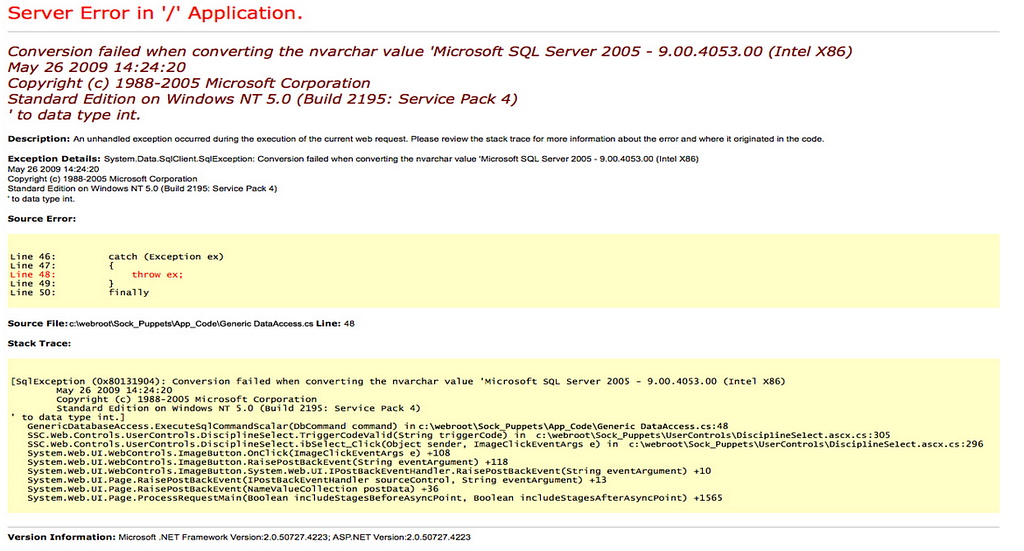Click the bold "Version Information:" label
This screenshot has height=551, width=1024.
tap(61, 537)
